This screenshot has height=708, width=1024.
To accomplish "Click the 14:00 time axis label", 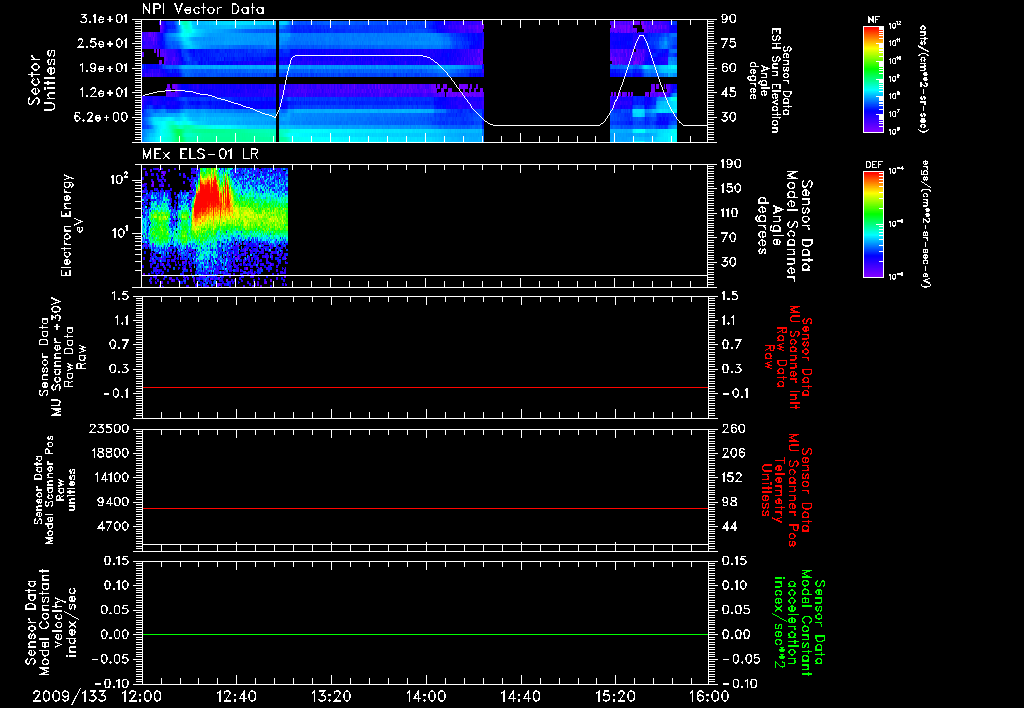I will [426, 696].
